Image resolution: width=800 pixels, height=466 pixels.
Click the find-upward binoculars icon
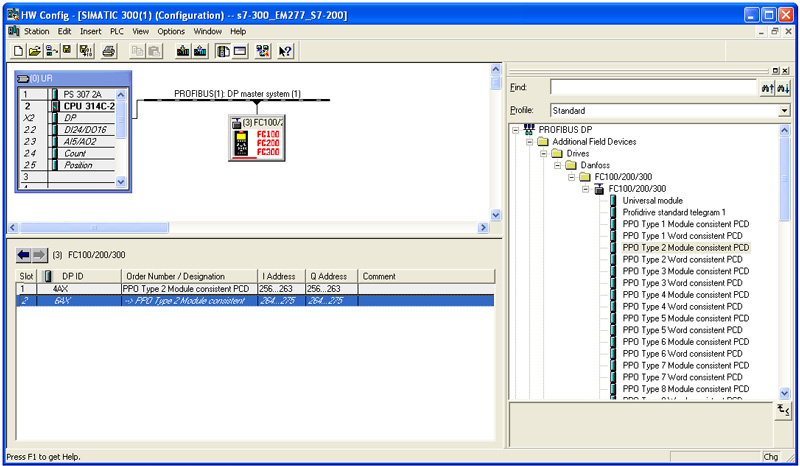coord(767,88)
